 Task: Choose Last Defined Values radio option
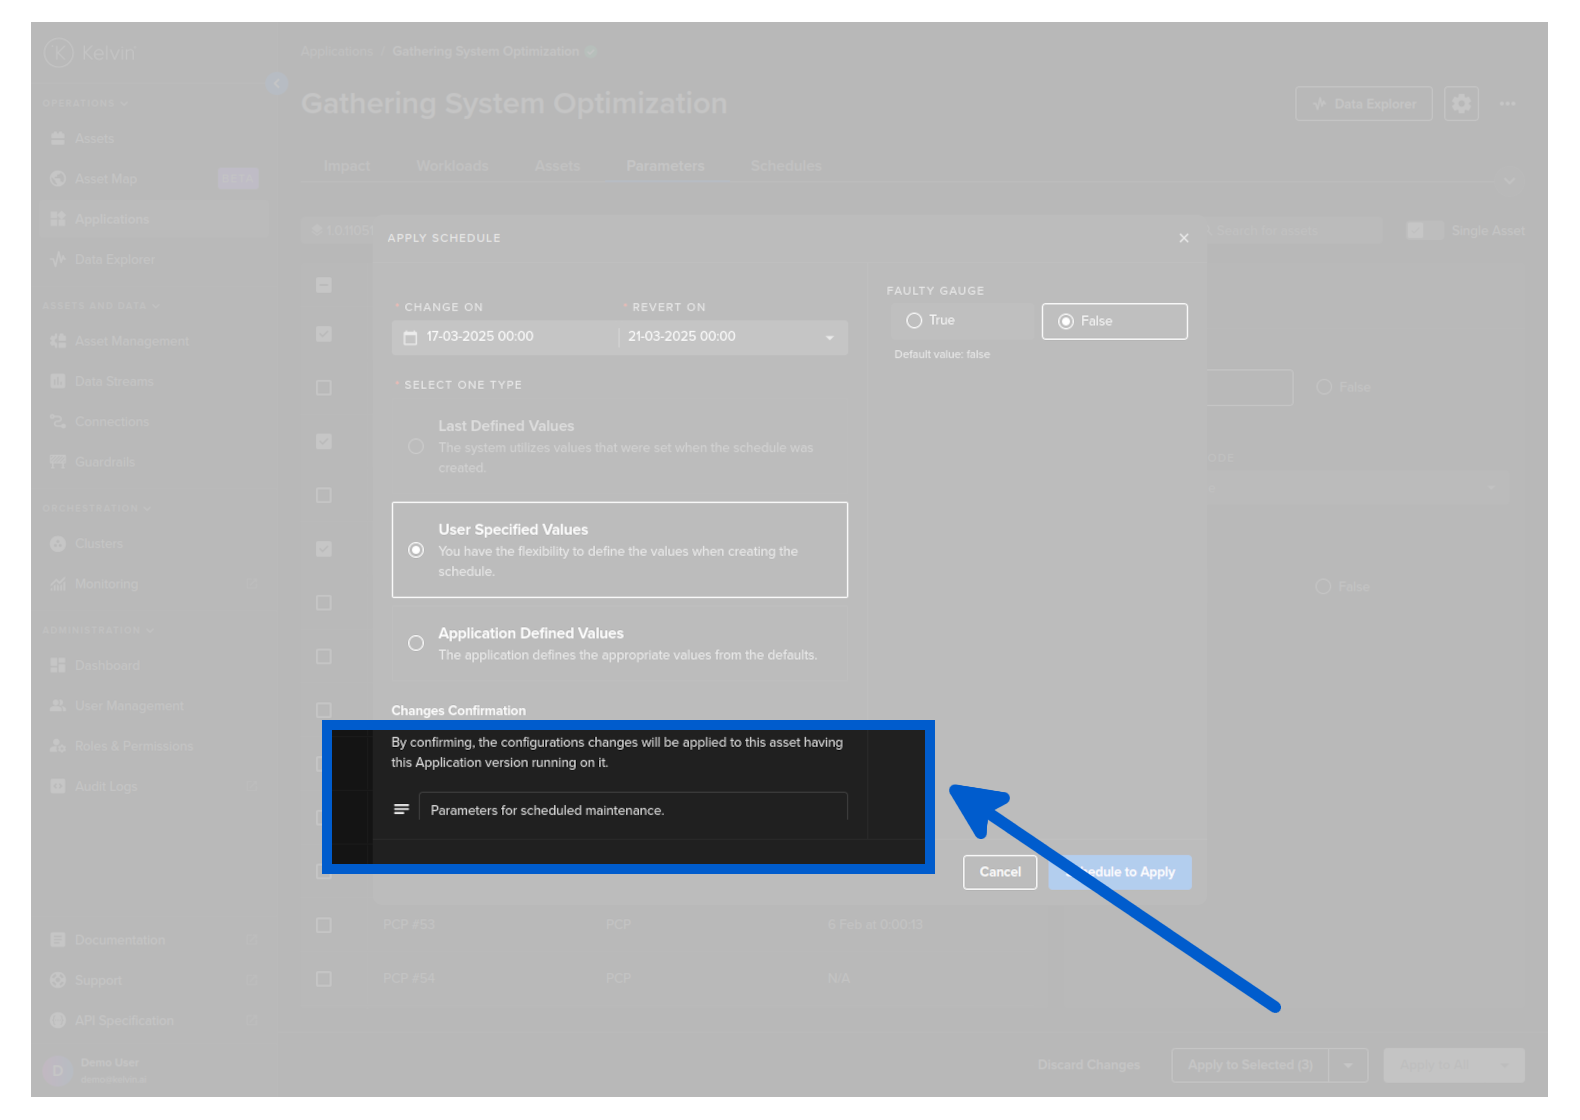[x=416, y=446]
